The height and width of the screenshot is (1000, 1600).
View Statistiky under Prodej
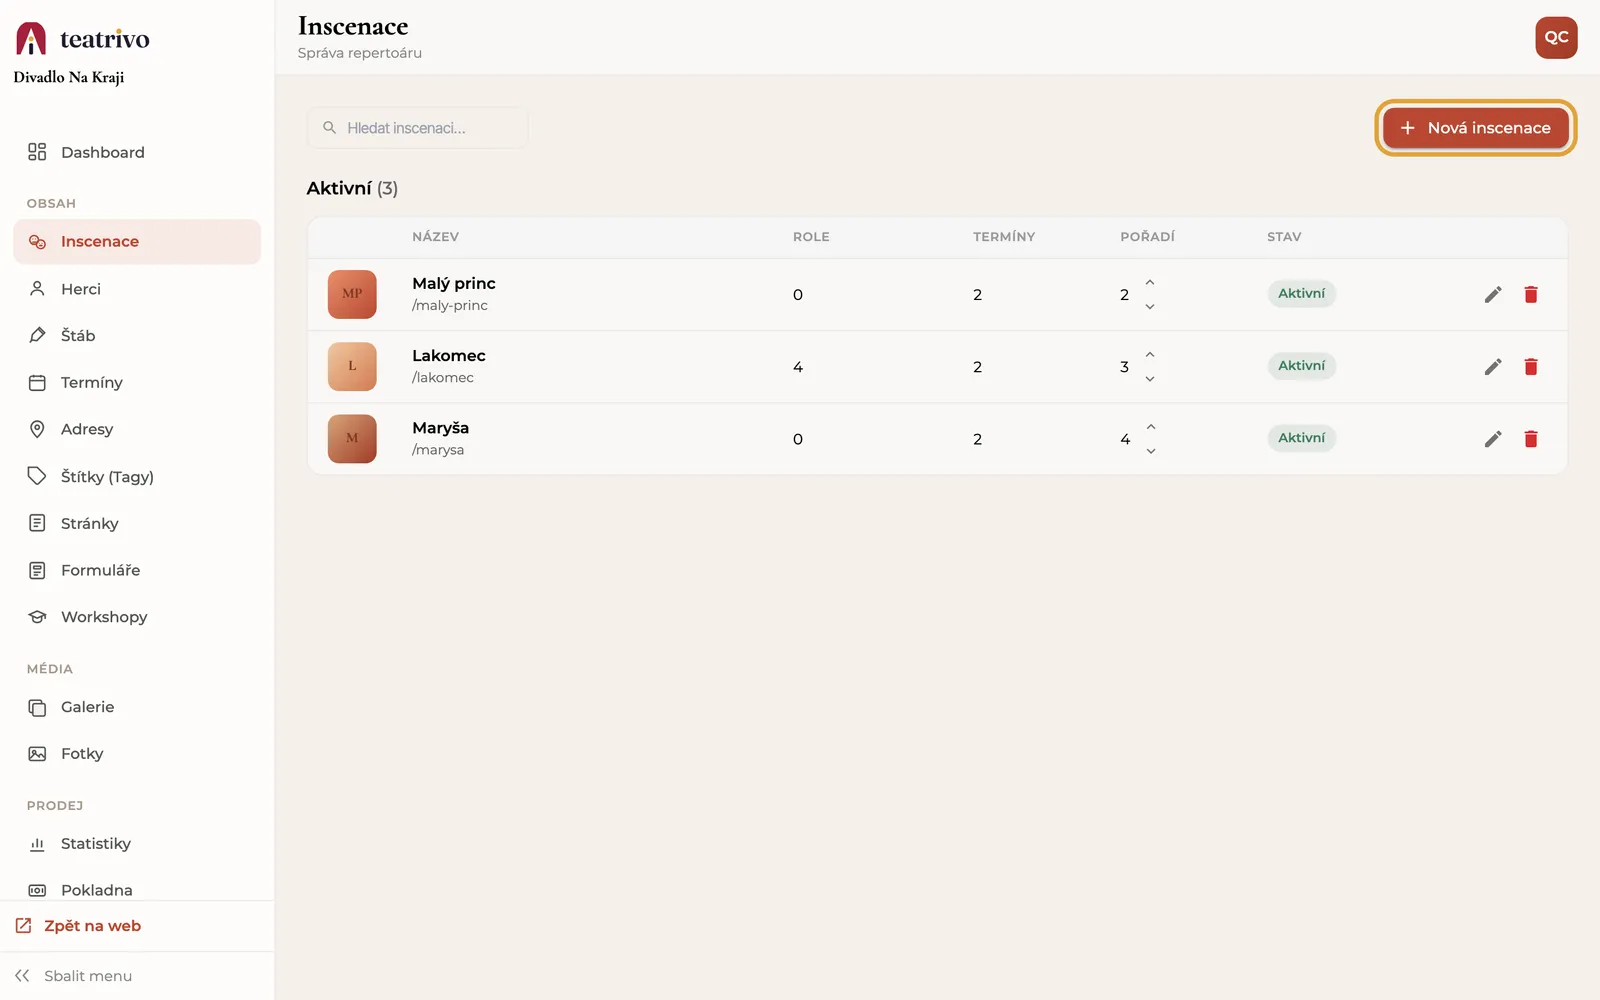coord(137,844)
